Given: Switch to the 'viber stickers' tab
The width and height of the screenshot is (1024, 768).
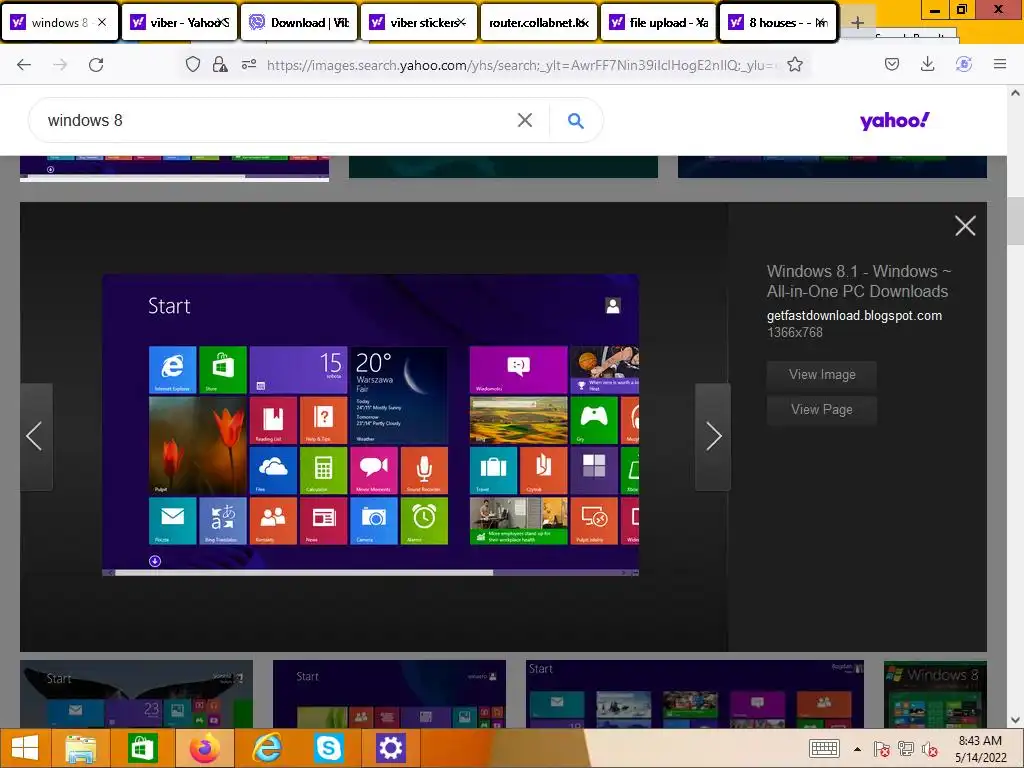Looking at the screenshot, I should point(419,23).
